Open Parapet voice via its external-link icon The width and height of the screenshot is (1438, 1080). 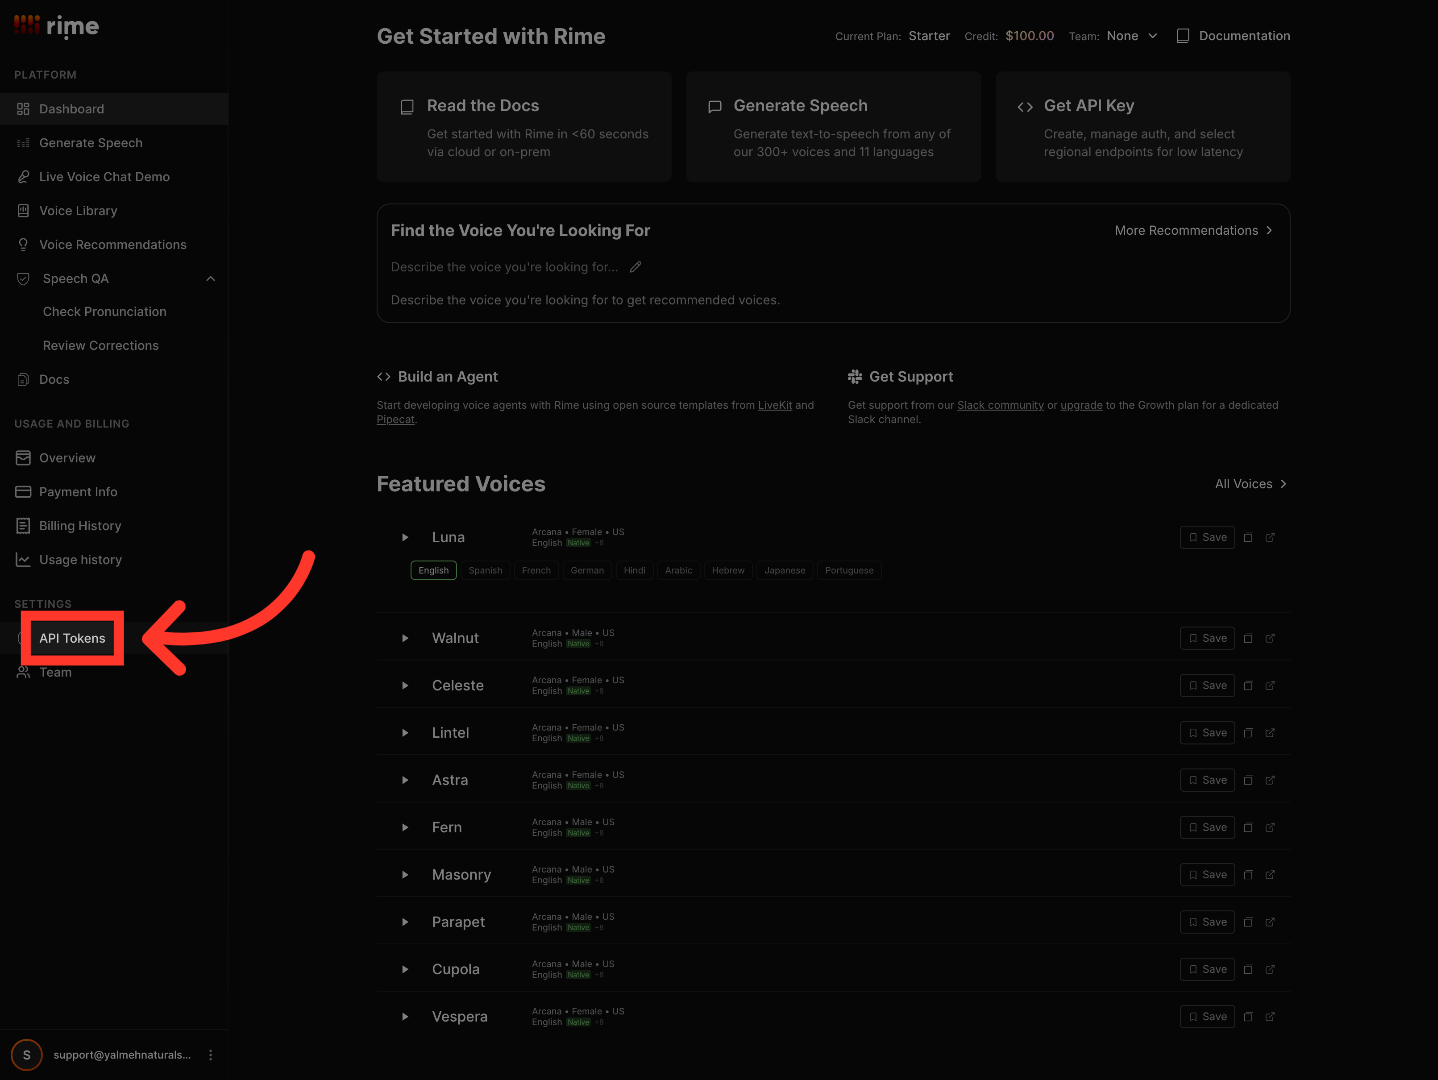(1270, 922)
